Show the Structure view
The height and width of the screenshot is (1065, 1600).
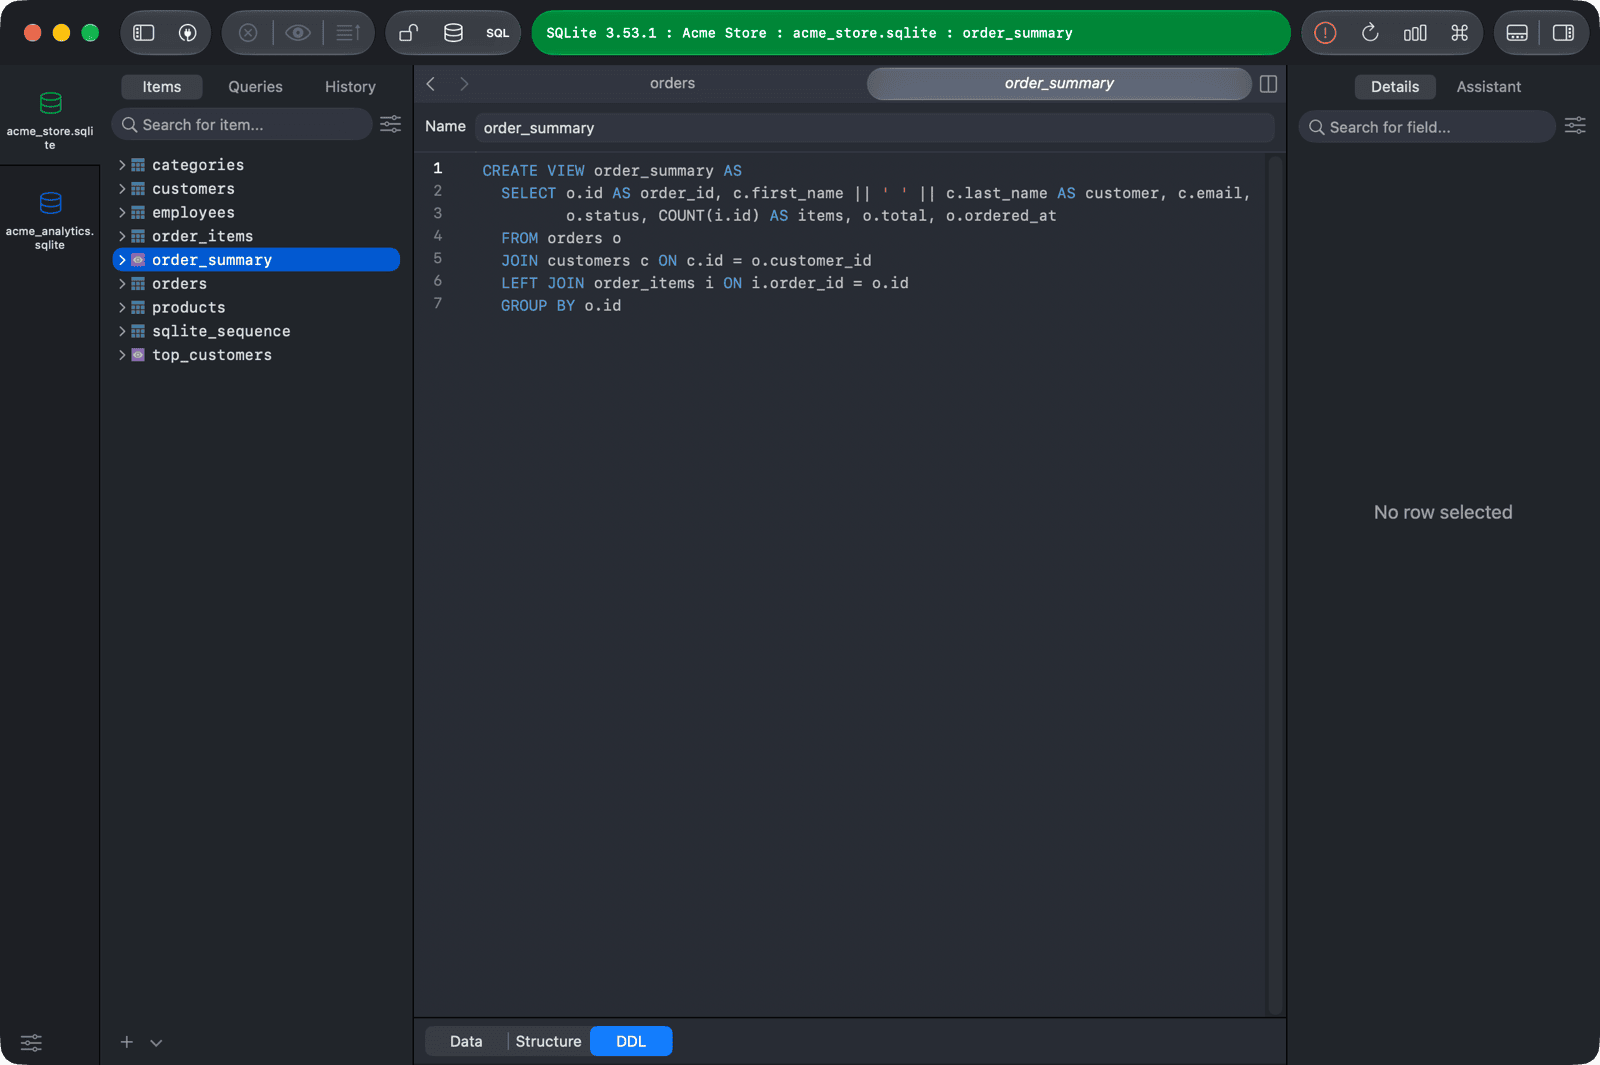click(548, 1041)
